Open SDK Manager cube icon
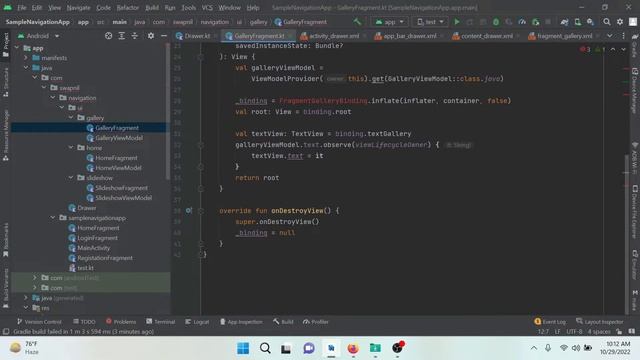The width and height of the screenshot is (640, 360). pos(591,22)
